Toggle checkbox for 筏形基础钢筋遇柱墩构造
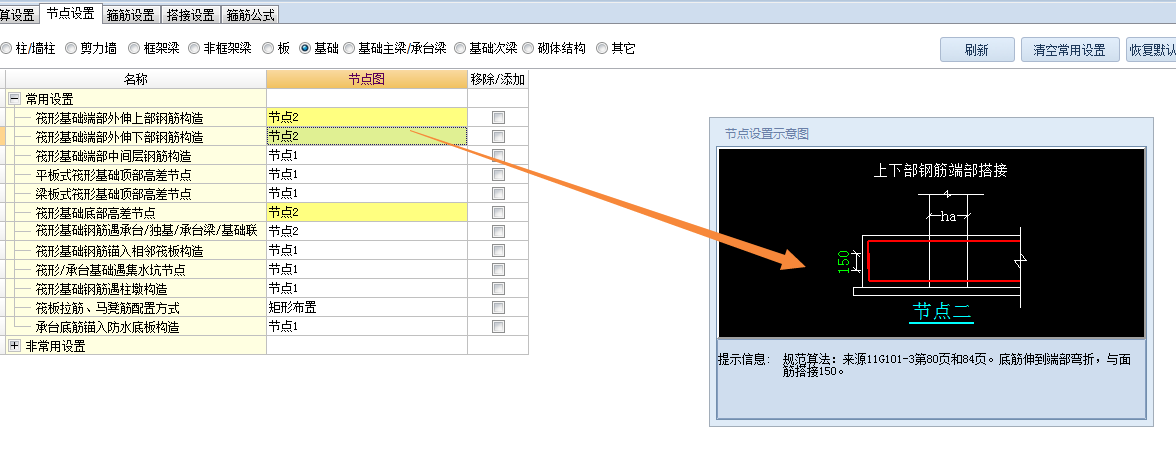Screen dimensions: 1176x454 498,288
